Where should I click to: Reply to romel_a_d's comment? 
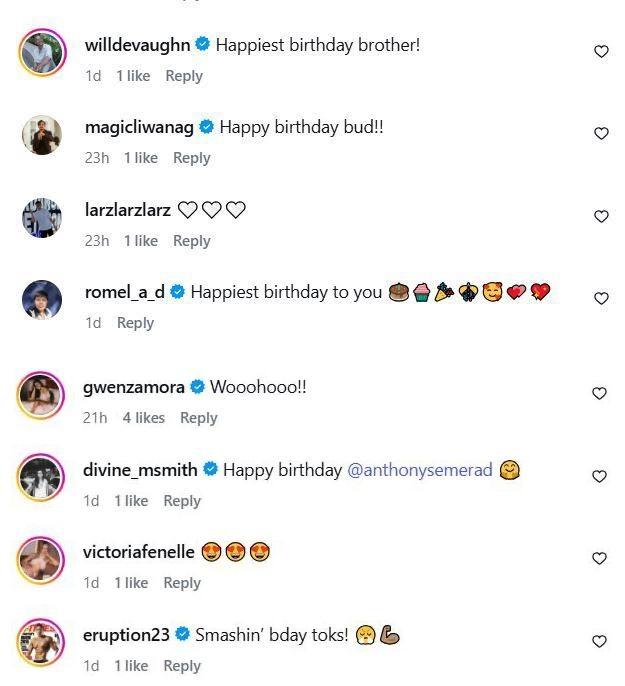point(135,323)
